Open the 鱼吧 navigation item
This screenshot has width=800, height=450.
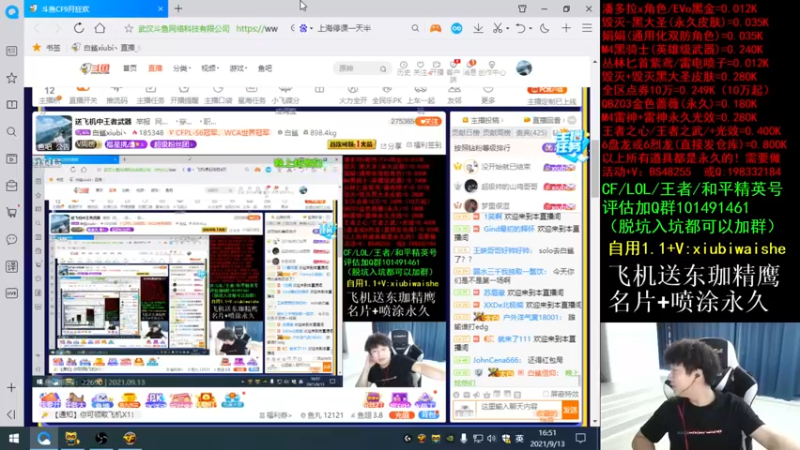265,68
